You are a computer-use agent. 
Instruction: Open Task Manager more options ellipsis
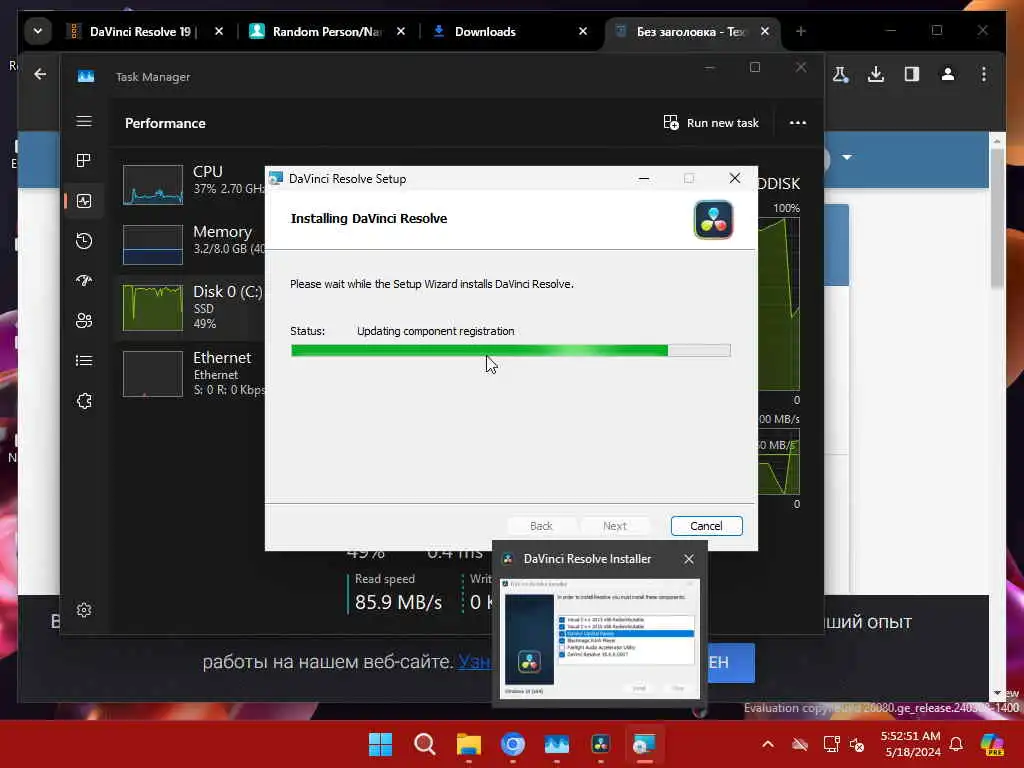tap(797, 123)
